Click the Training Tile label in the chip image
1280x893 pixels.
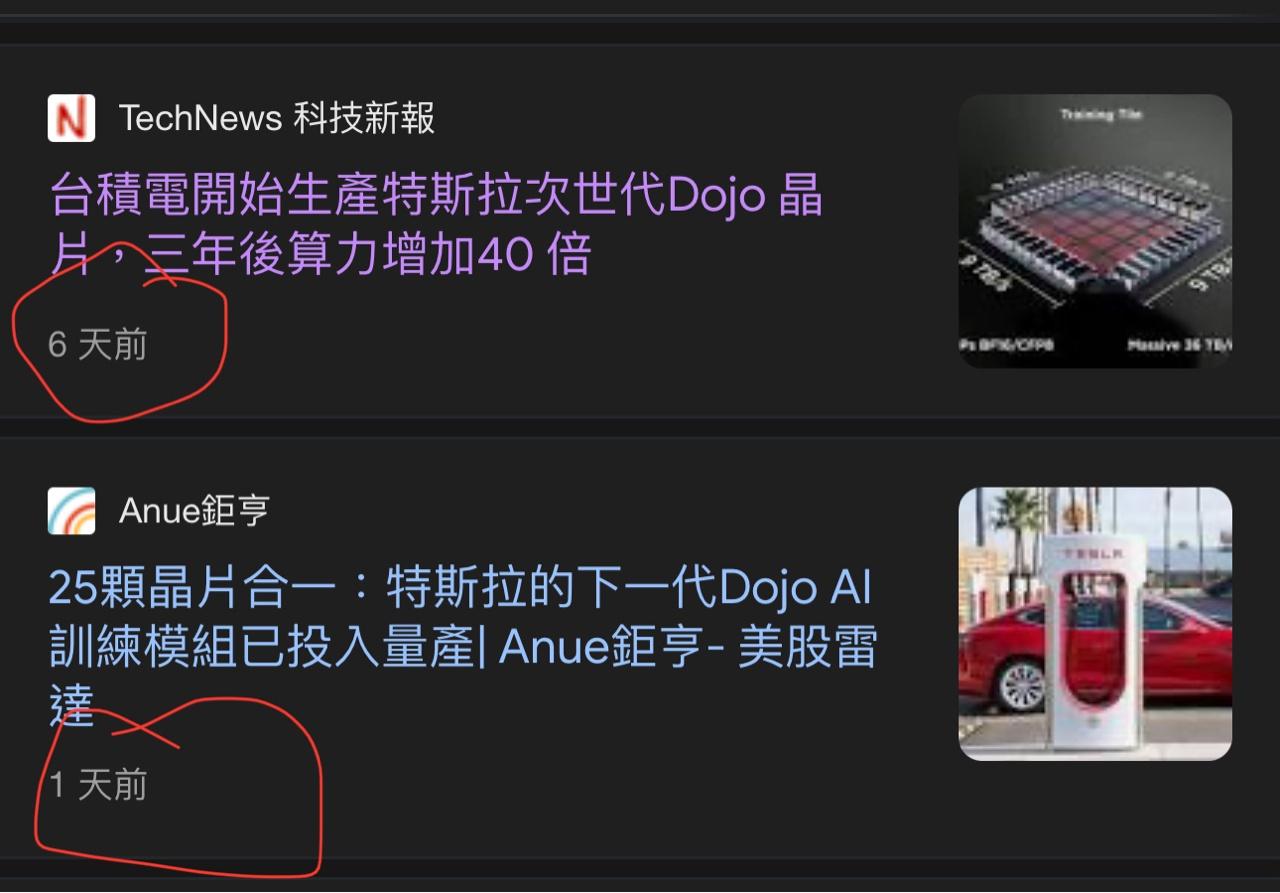pos(1101,115)
